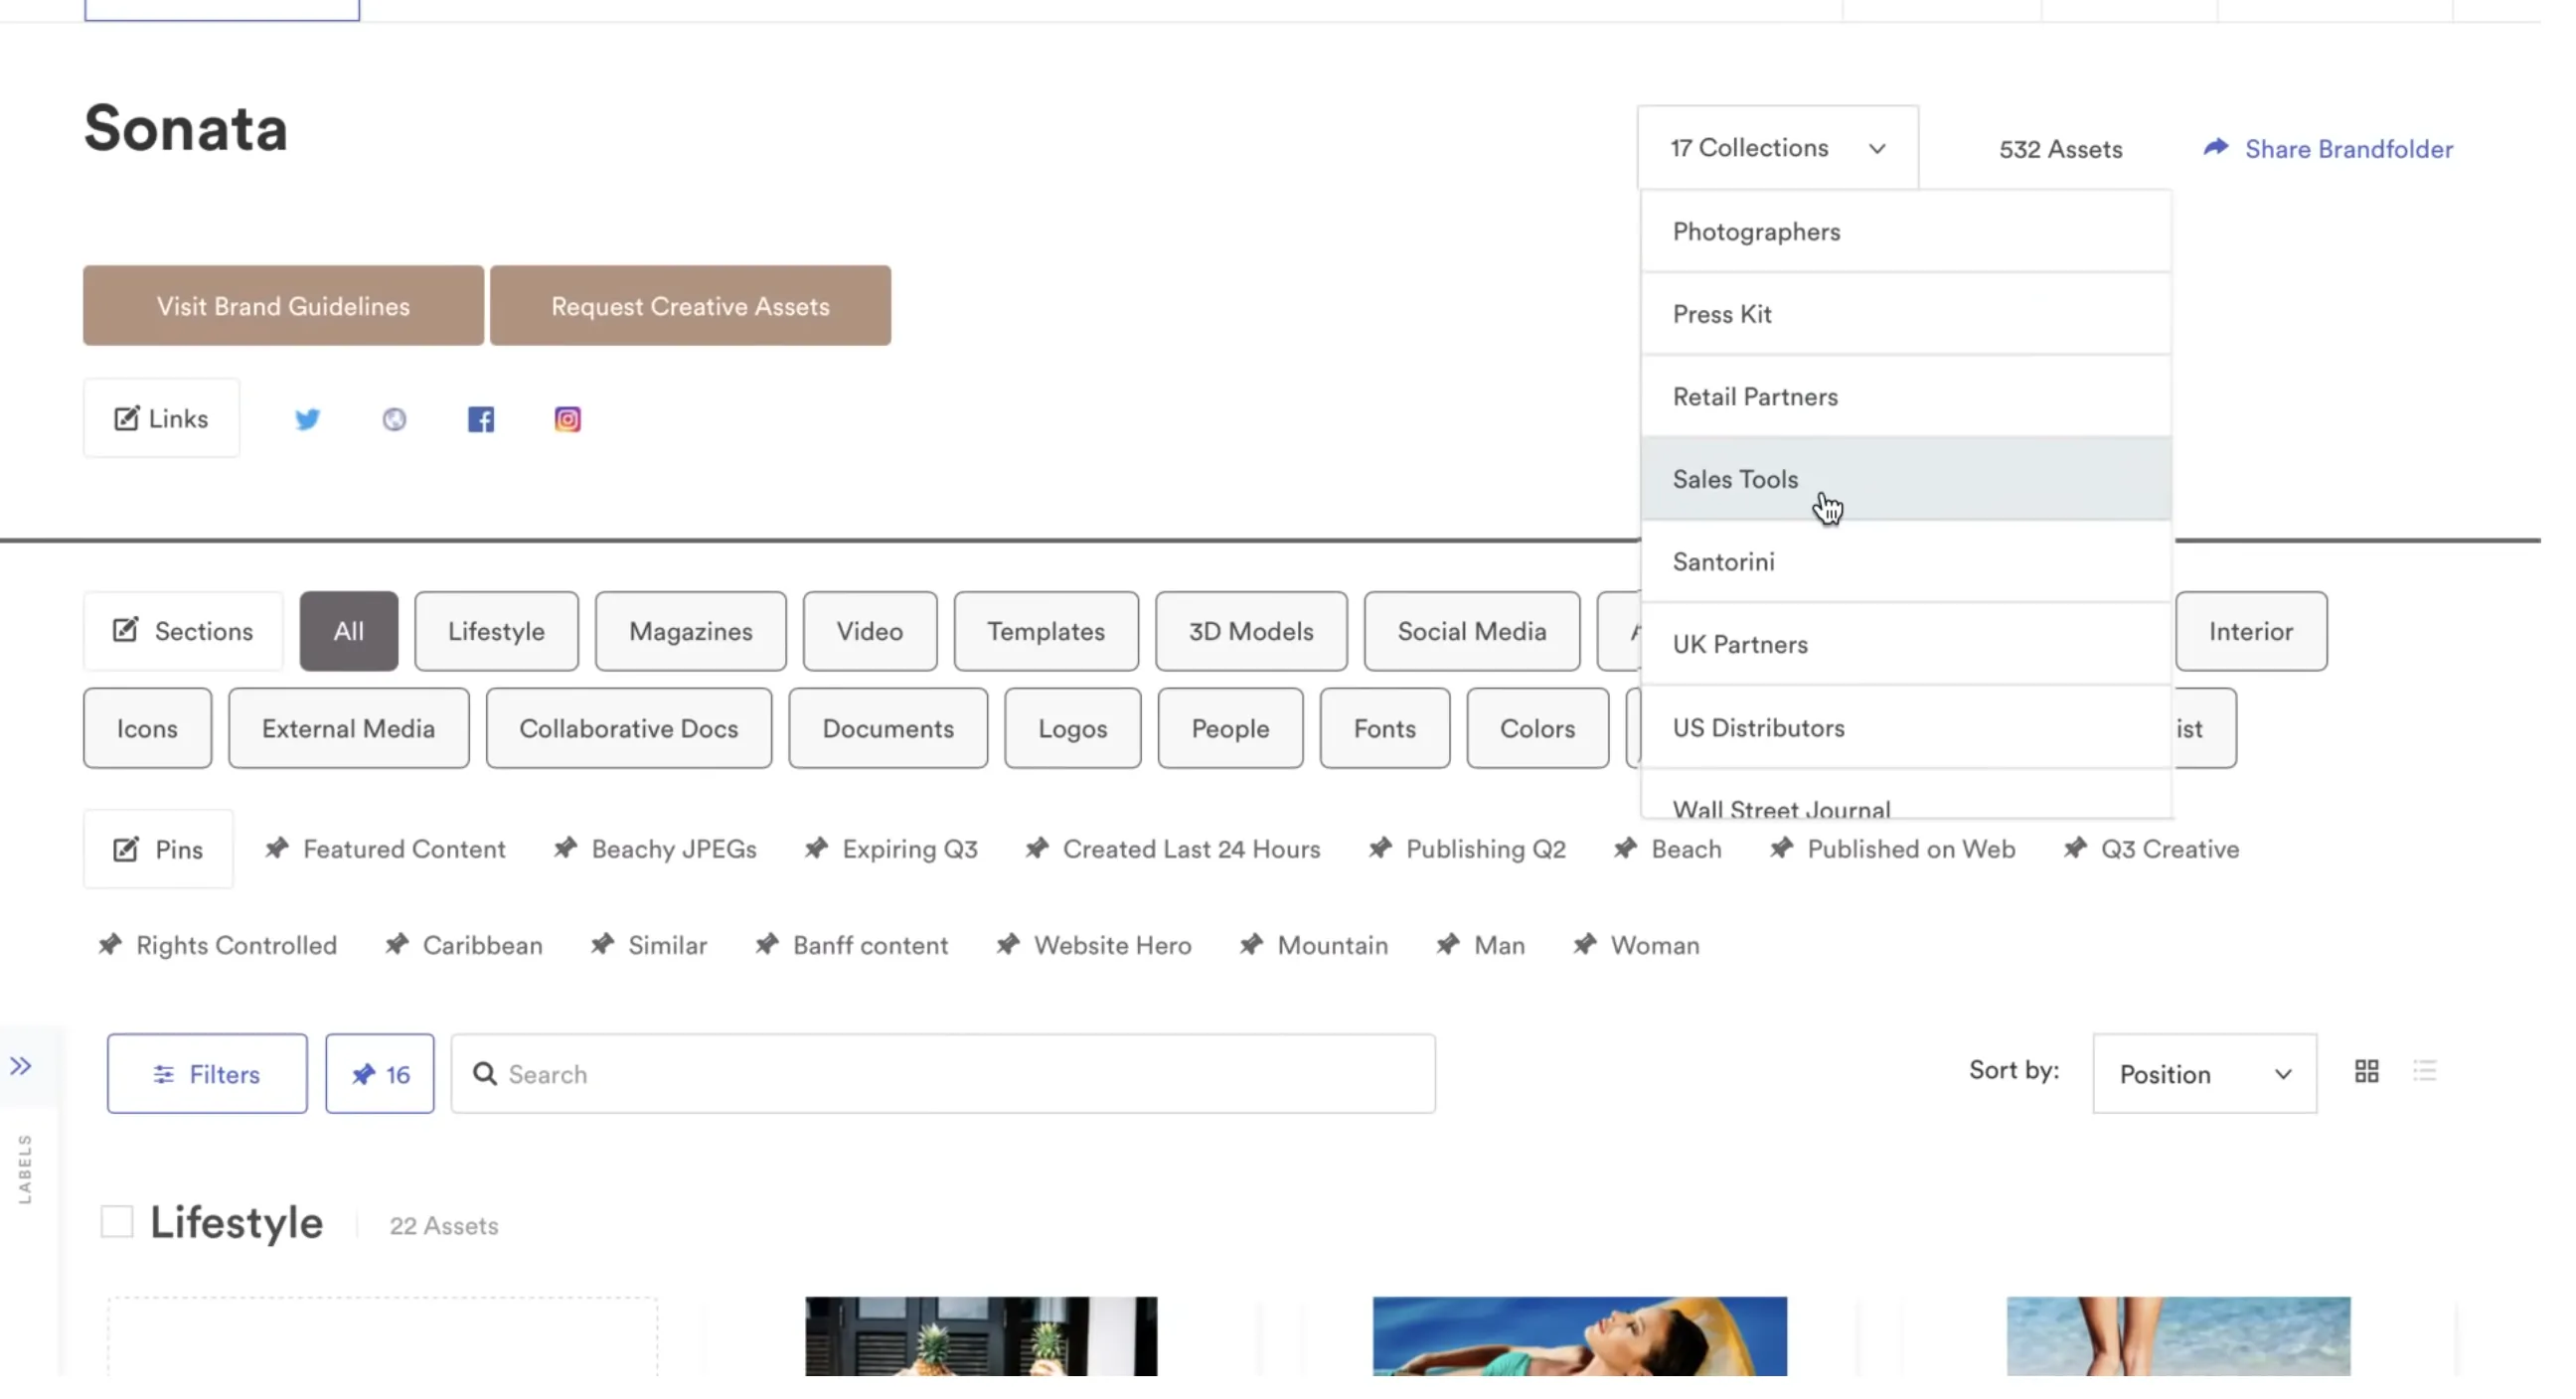The height and width of the screenshot is (1399, 2576).
Task: Expand the 17 Collections dropdown
Action: pyautogui.click(x=1777, y=146)
